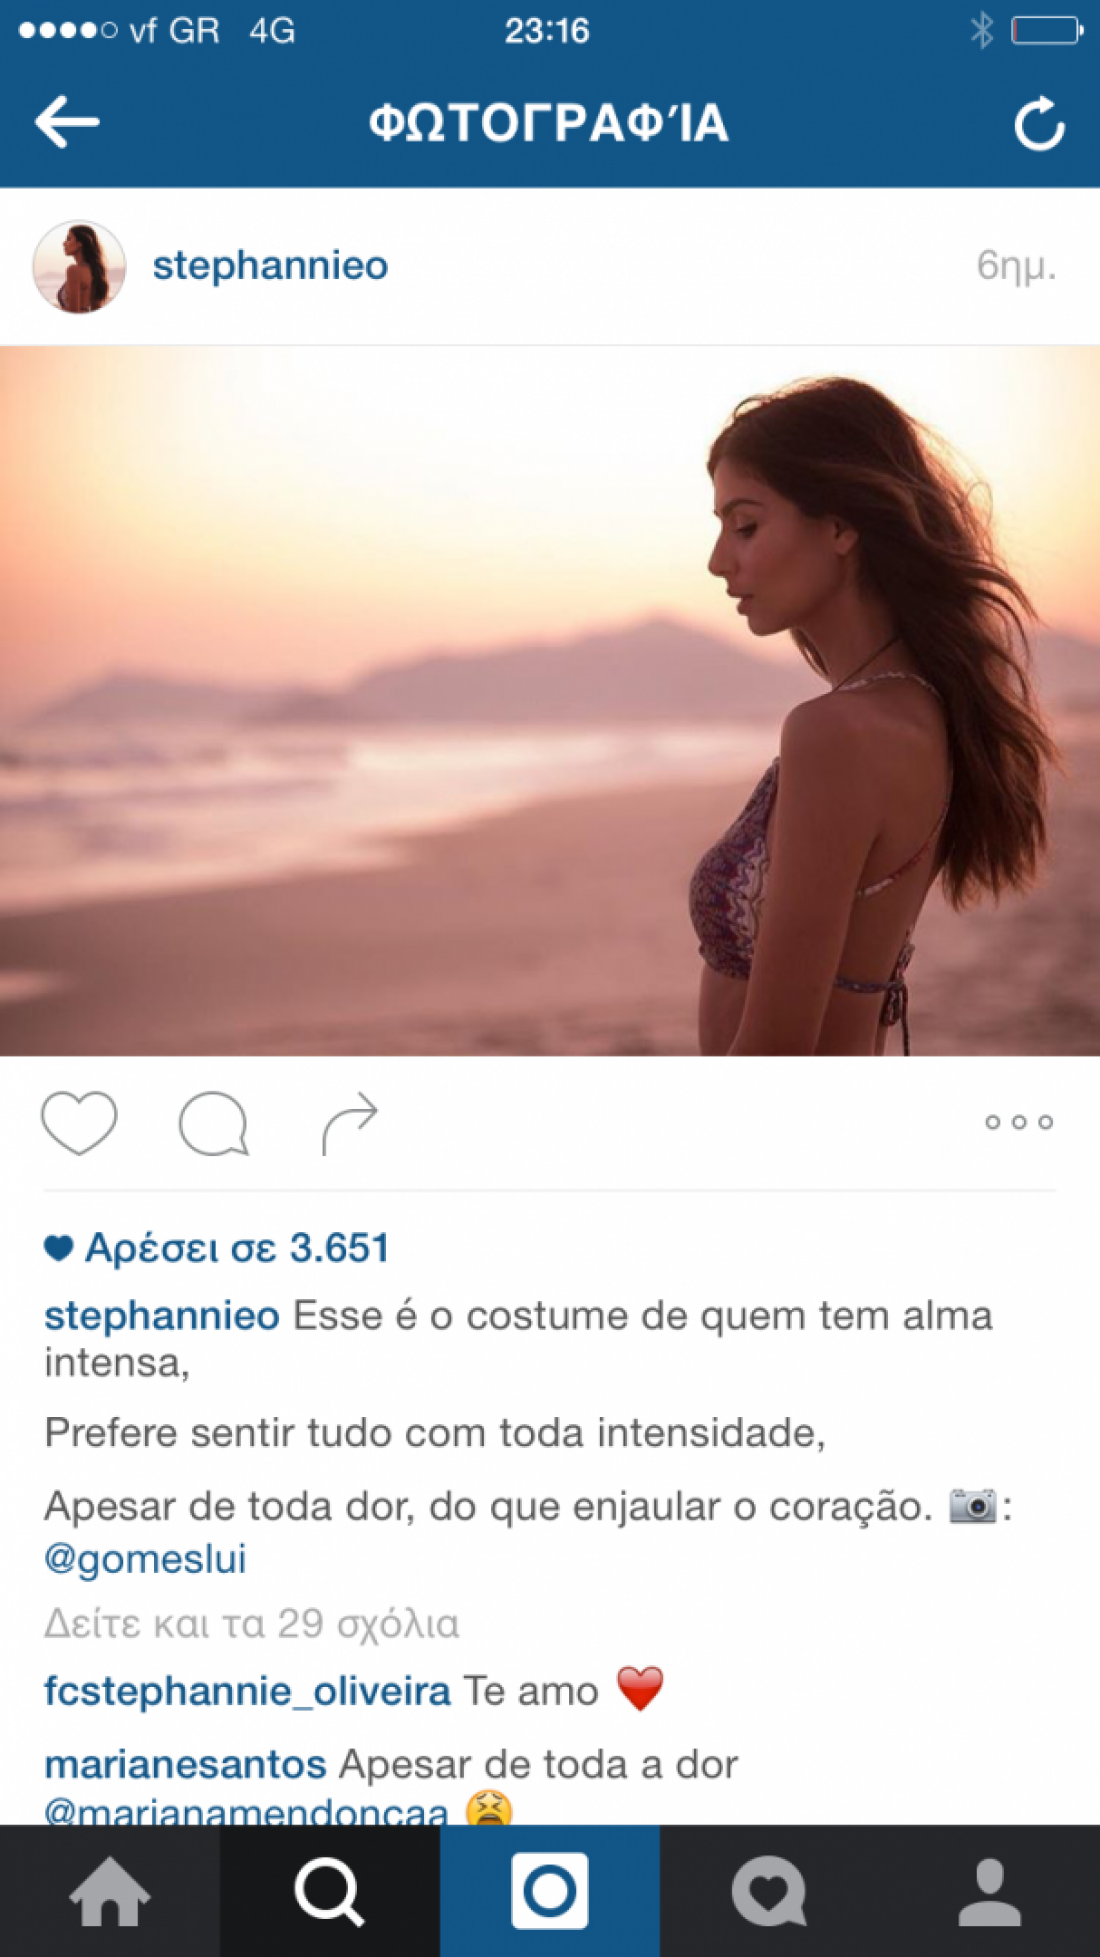Expand all 29 comments link
The height and width of the screenshot is (1957, 1100).
point(252,1624)
